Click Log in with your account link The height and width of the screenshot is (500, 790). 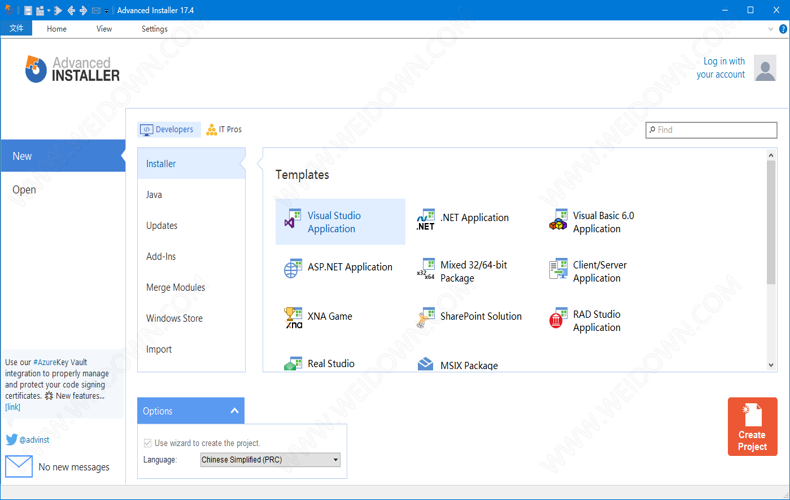722,68
